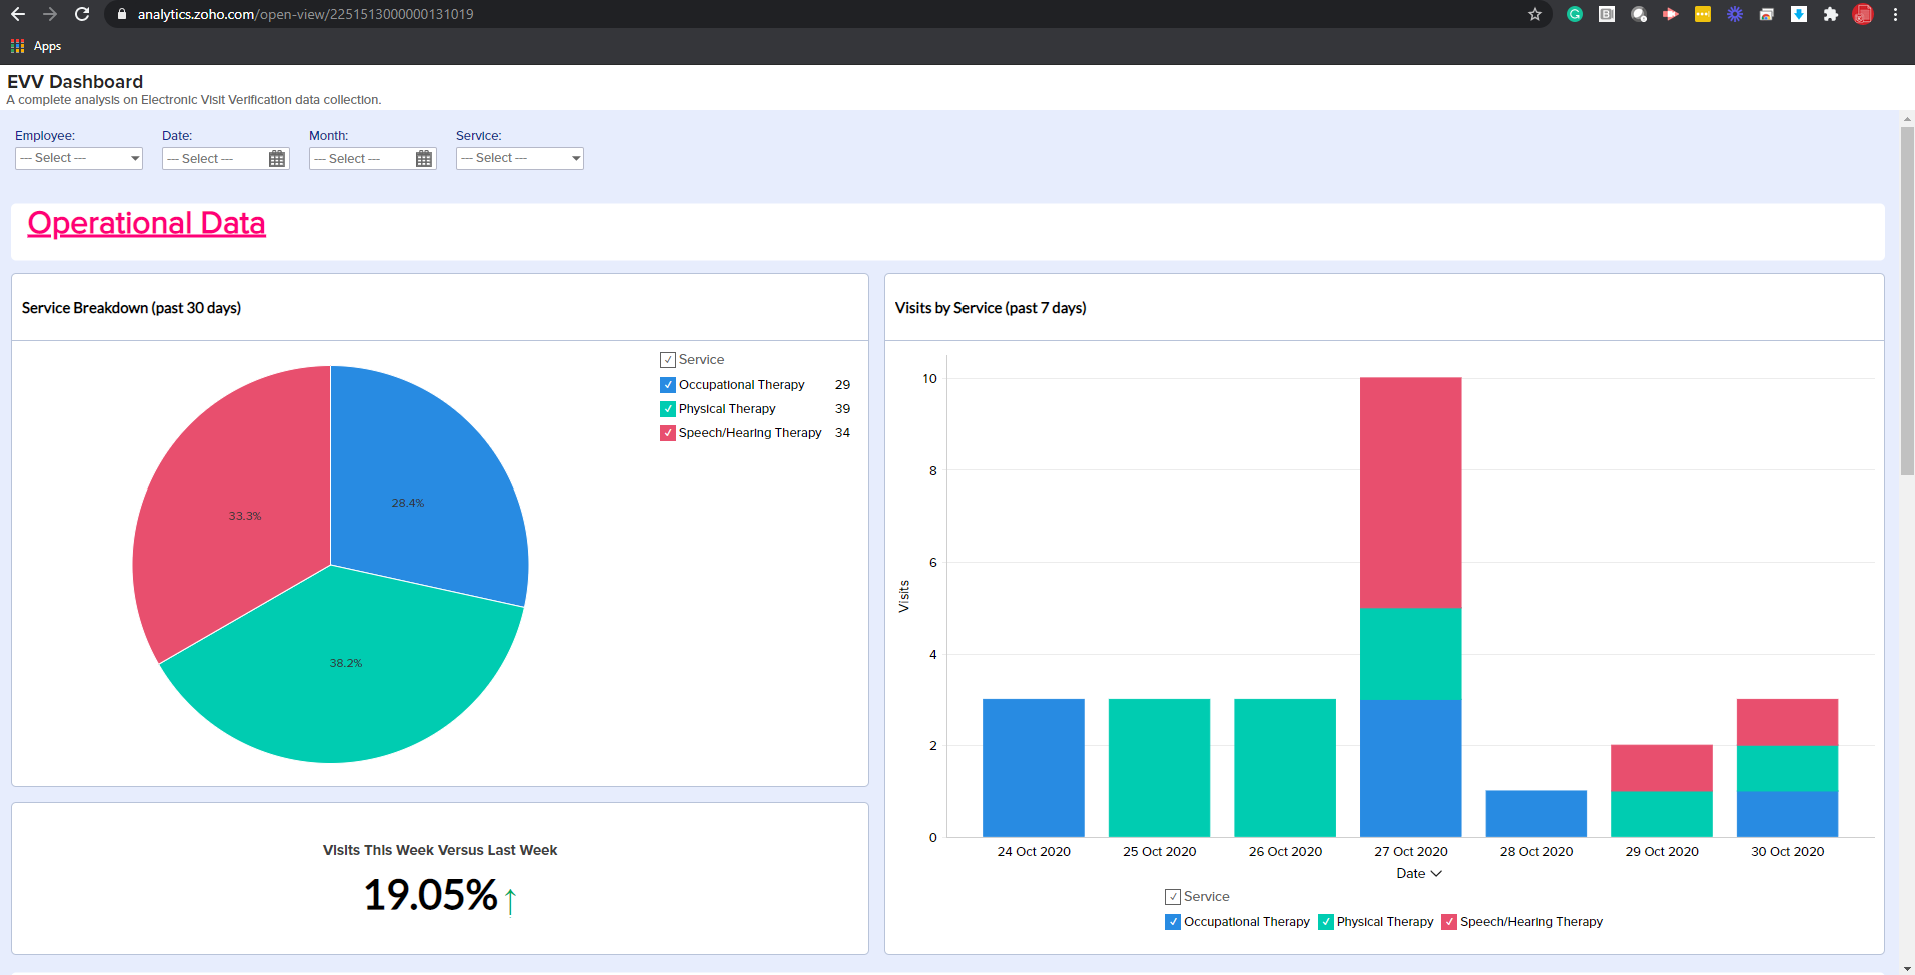
Task: Uncheck Occupational Therapy in pie chart legend
Action: [668, 385]
